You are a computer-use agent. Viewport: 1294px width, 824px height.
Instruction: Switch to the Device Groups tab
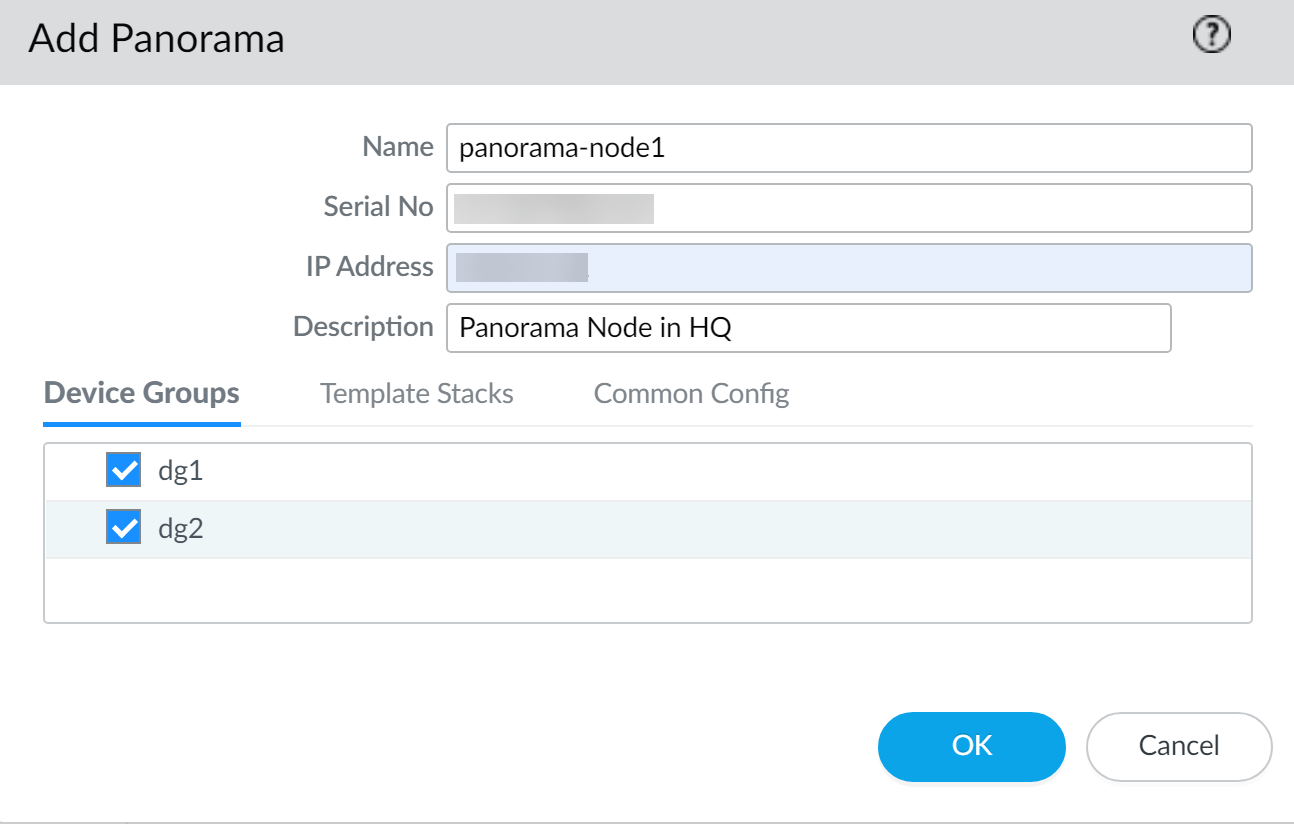point(142,394)
